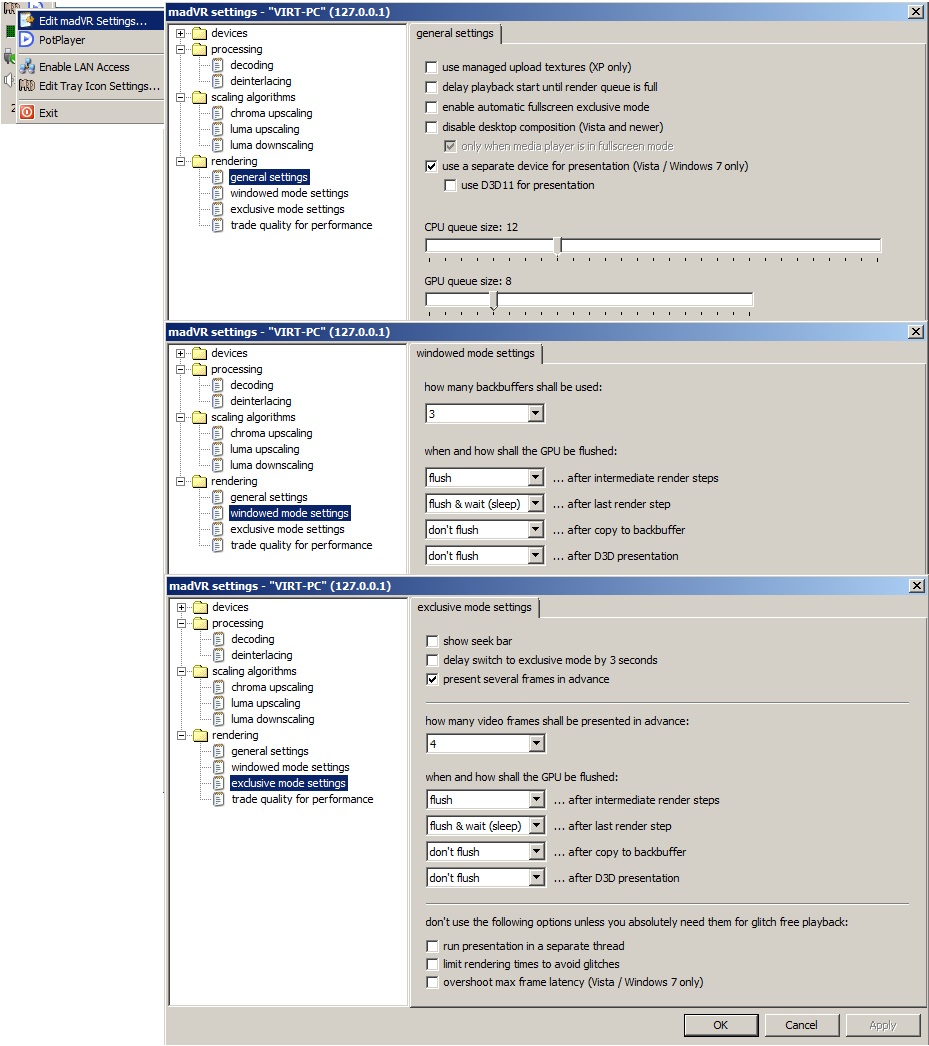Viewport: 929px width, 1046px height.
Task: Select processing folder icon in top window
Action: pos(199,49)
